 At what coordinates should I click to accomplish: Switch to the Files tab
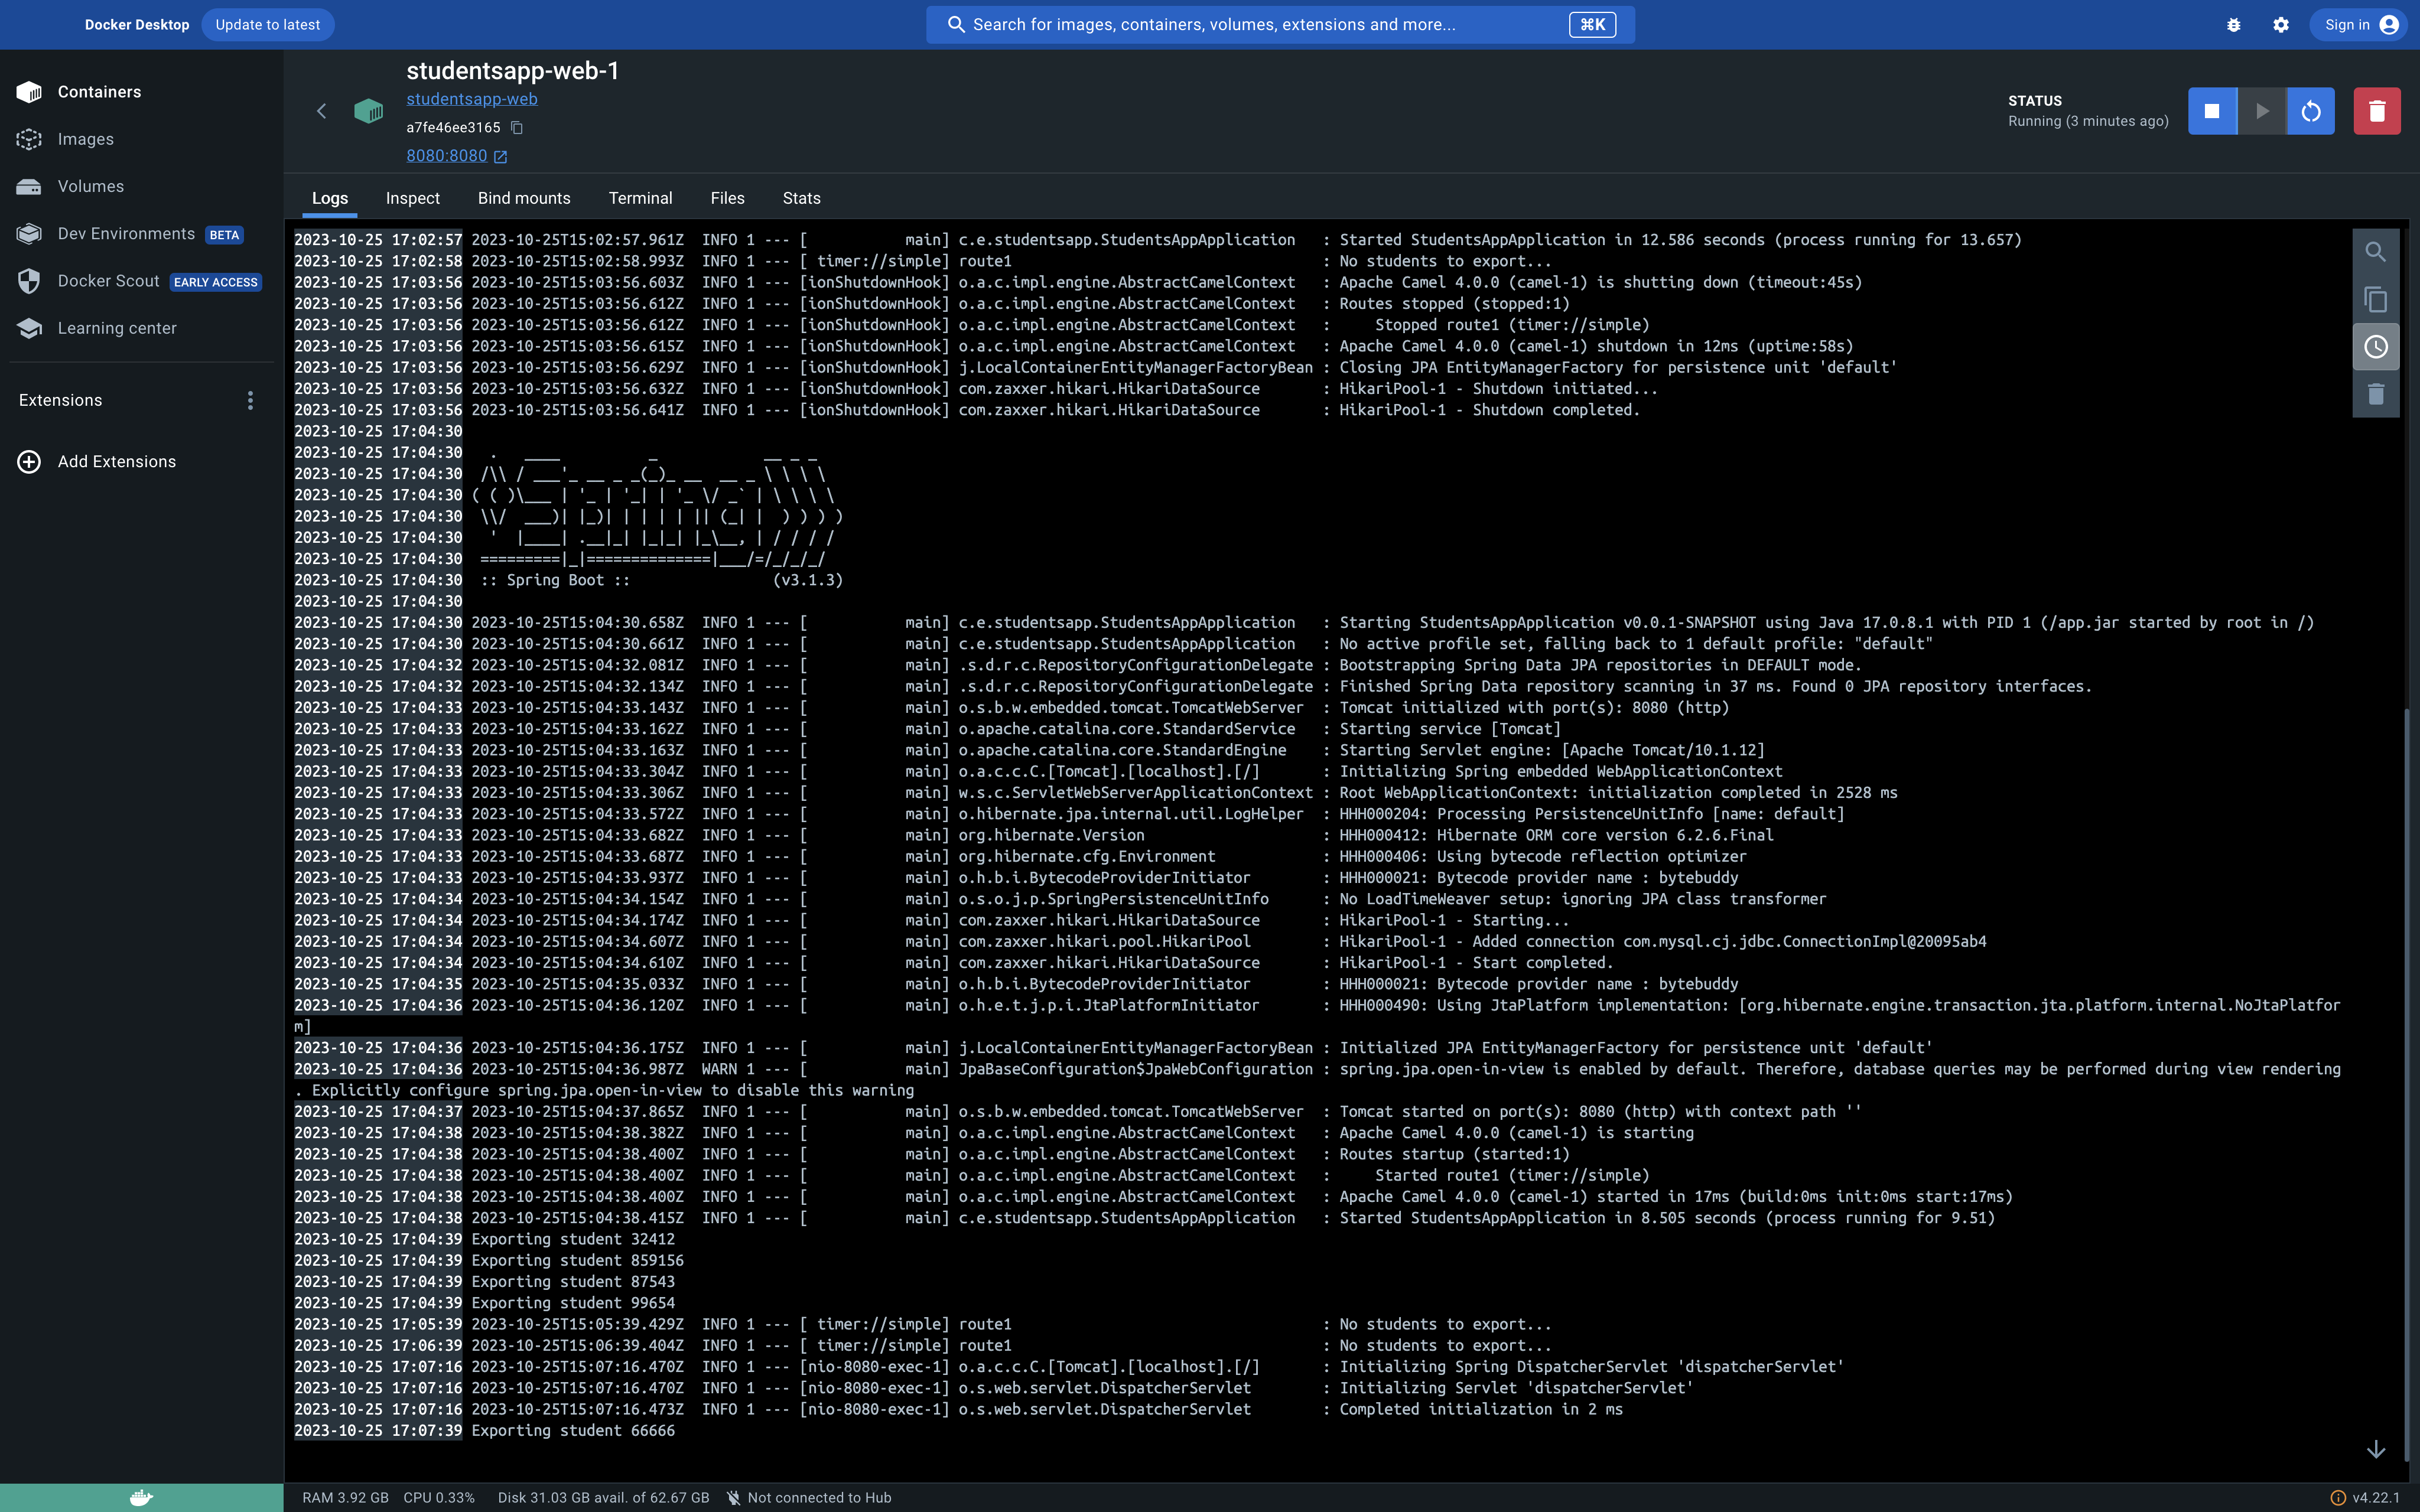[x=728, y=198]
